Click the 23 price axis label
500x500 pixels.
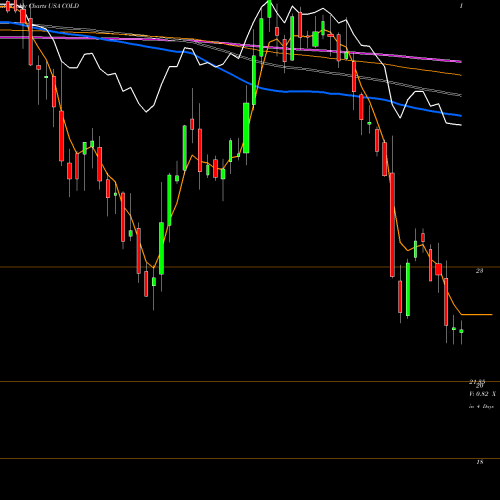479,271
